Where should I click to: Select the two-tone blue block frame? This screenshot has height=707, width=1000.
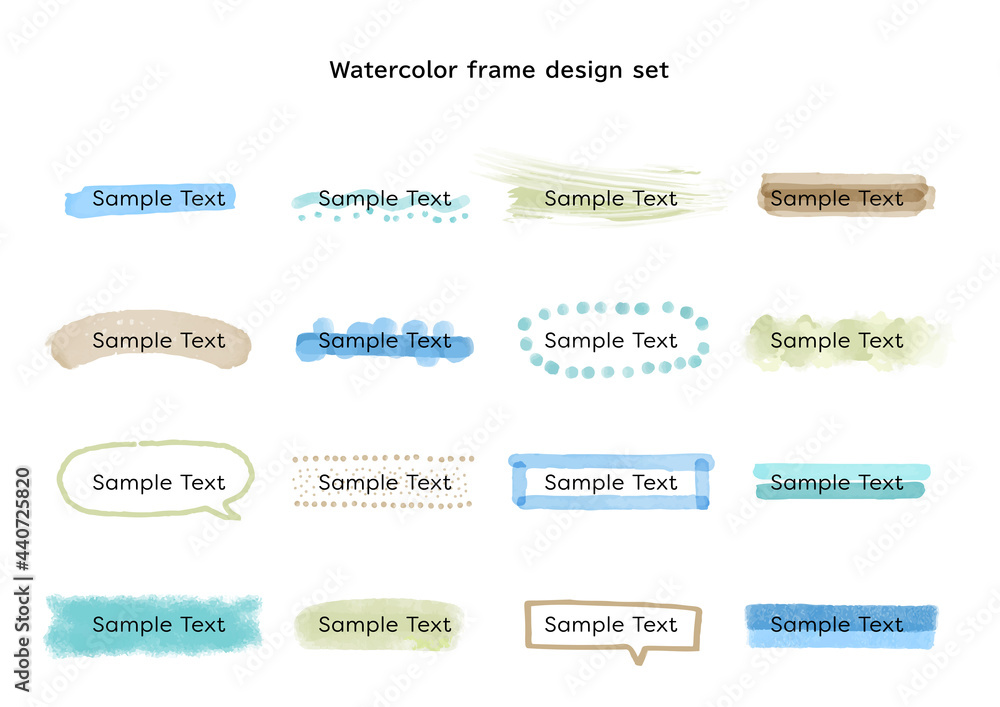841,626
